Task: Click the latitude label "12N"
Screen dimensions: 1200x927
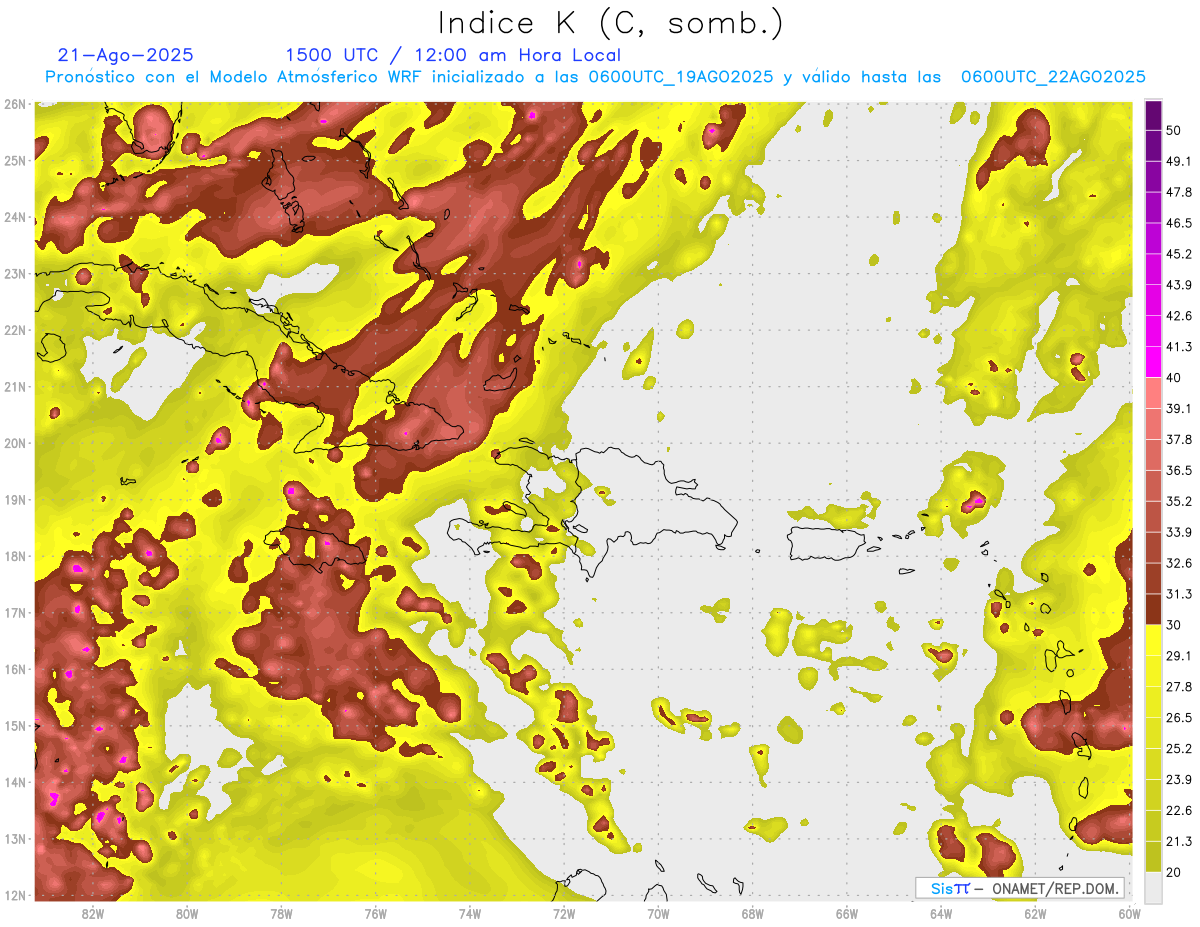Action: coord(14,895)
